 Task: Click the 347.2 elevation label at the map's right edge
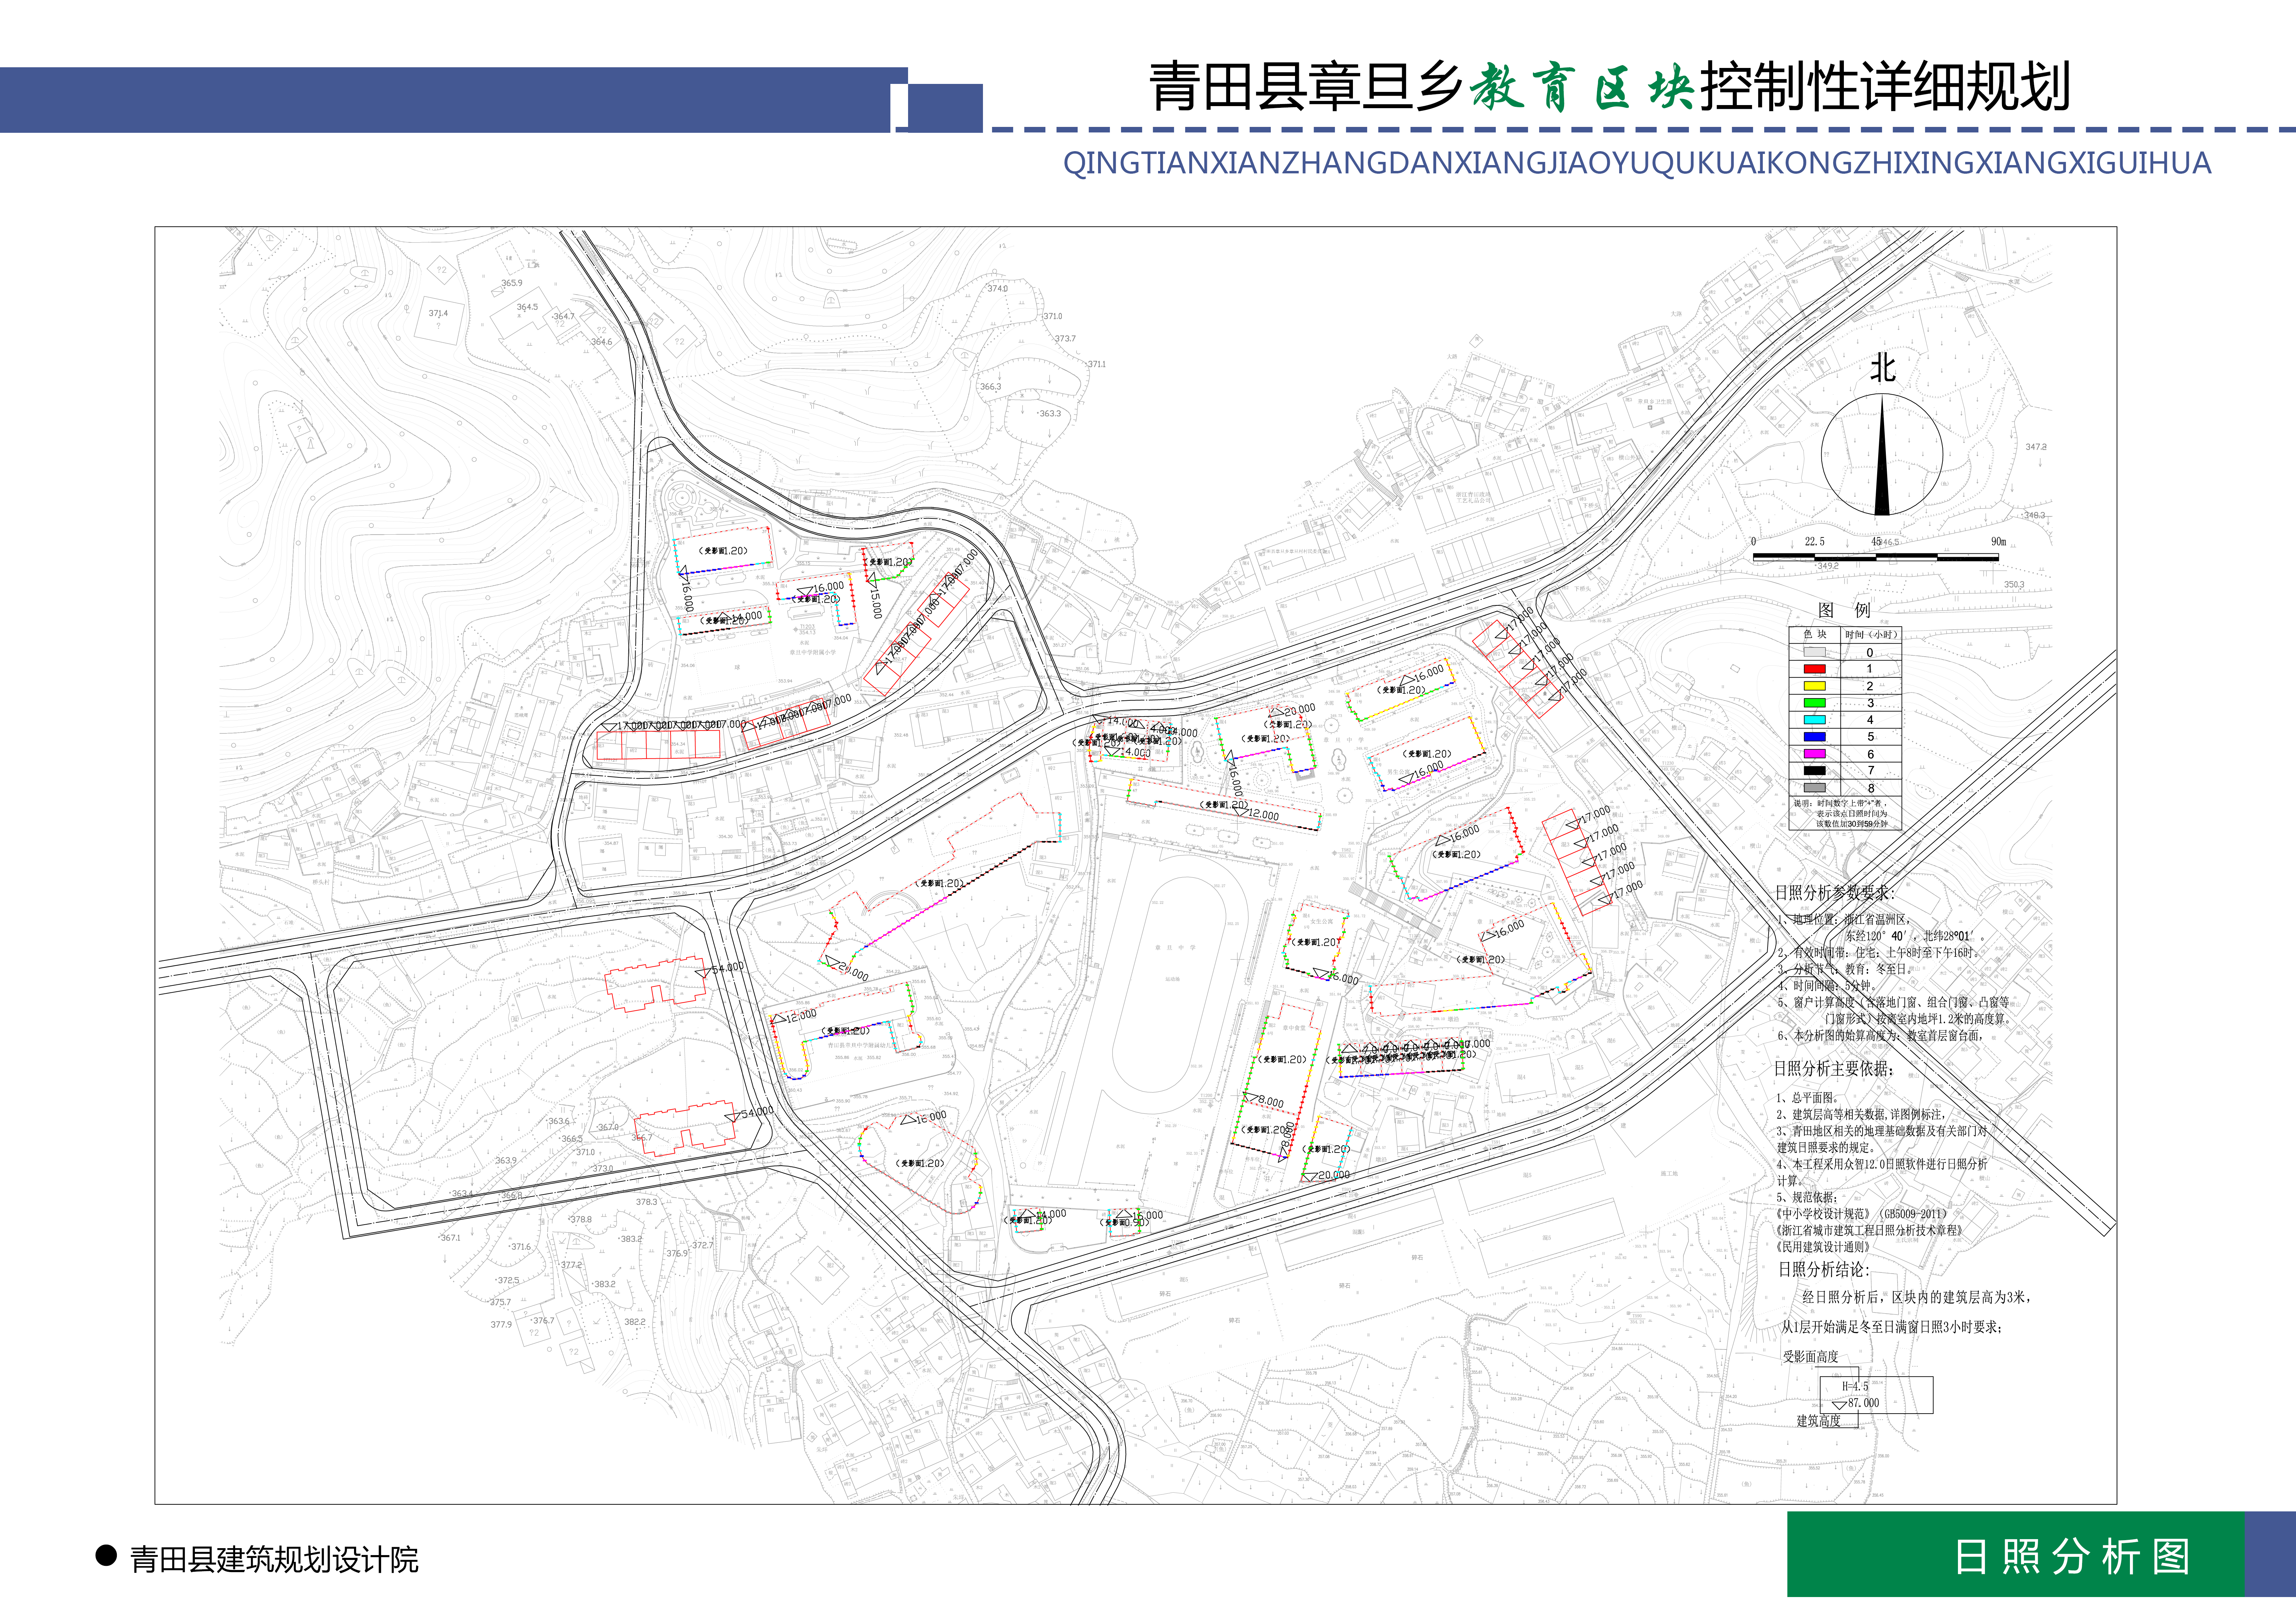[2036, 447]
